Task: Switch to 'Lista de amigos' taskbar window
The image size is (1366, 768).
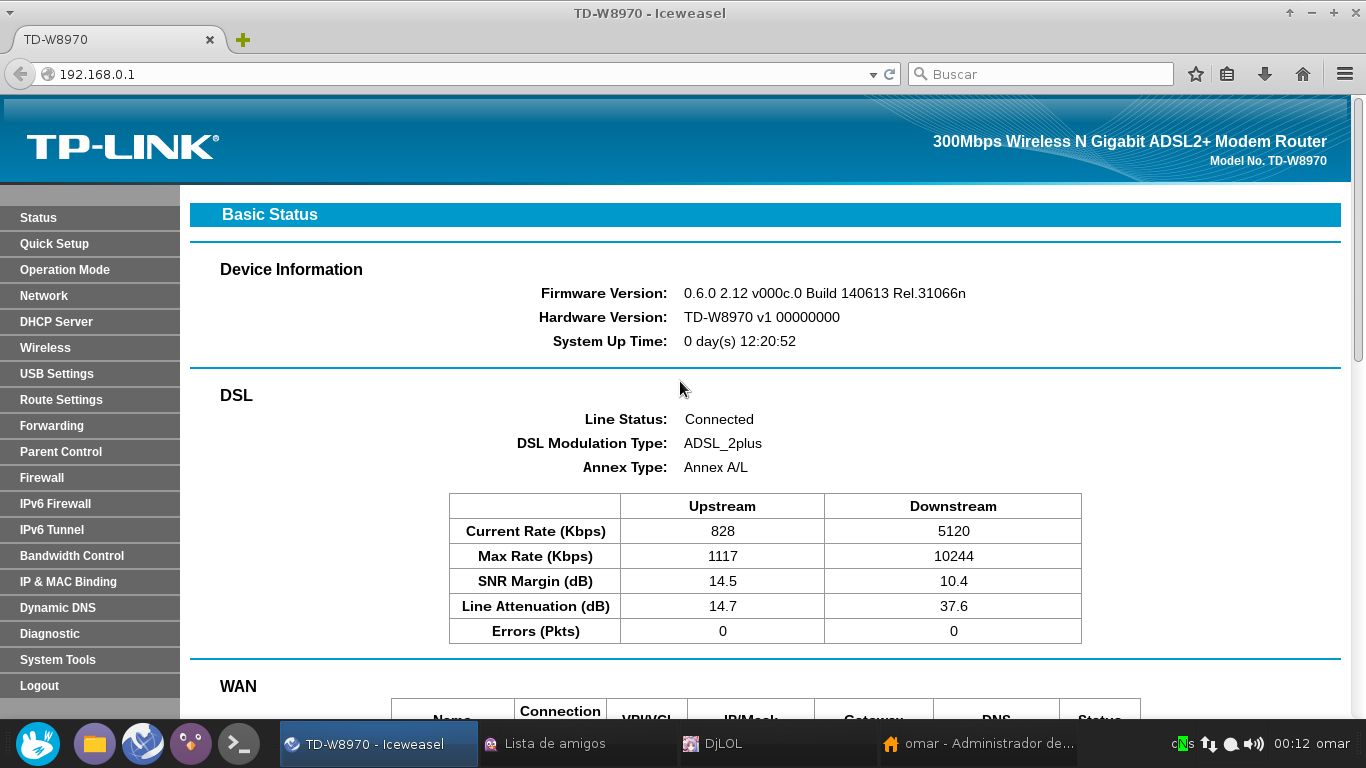Action: point(578,744)
